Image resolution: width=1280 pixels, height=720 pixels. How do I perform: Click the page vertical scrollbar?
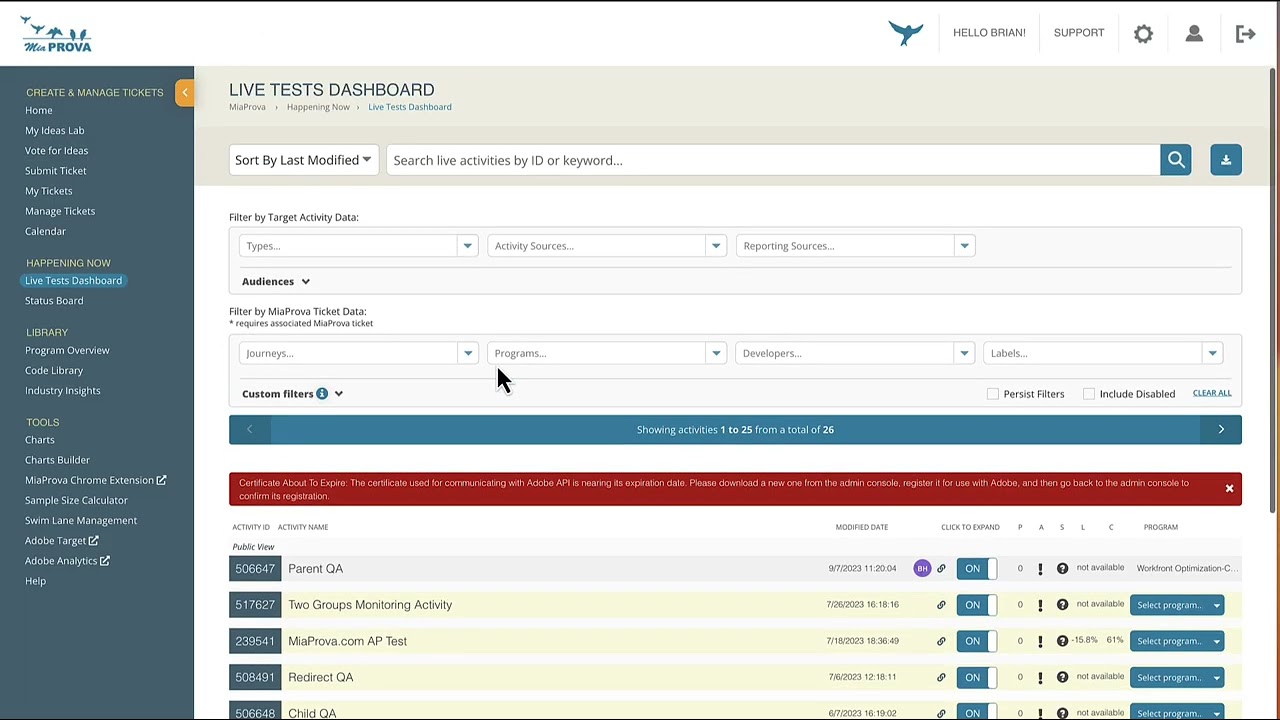(x=1274, y=290)
